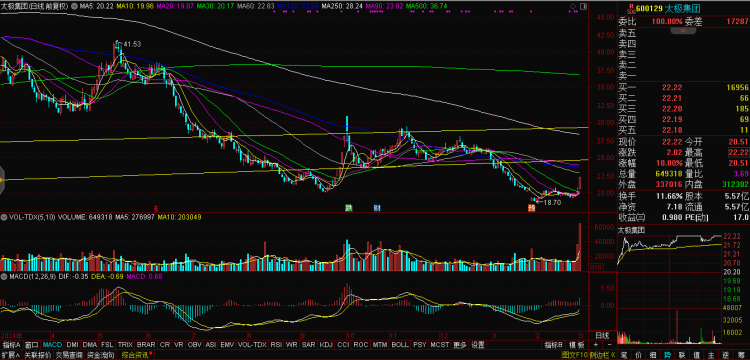Click the '值' valuation icon
The image size is (750, 360).
[x=696, y=355]
